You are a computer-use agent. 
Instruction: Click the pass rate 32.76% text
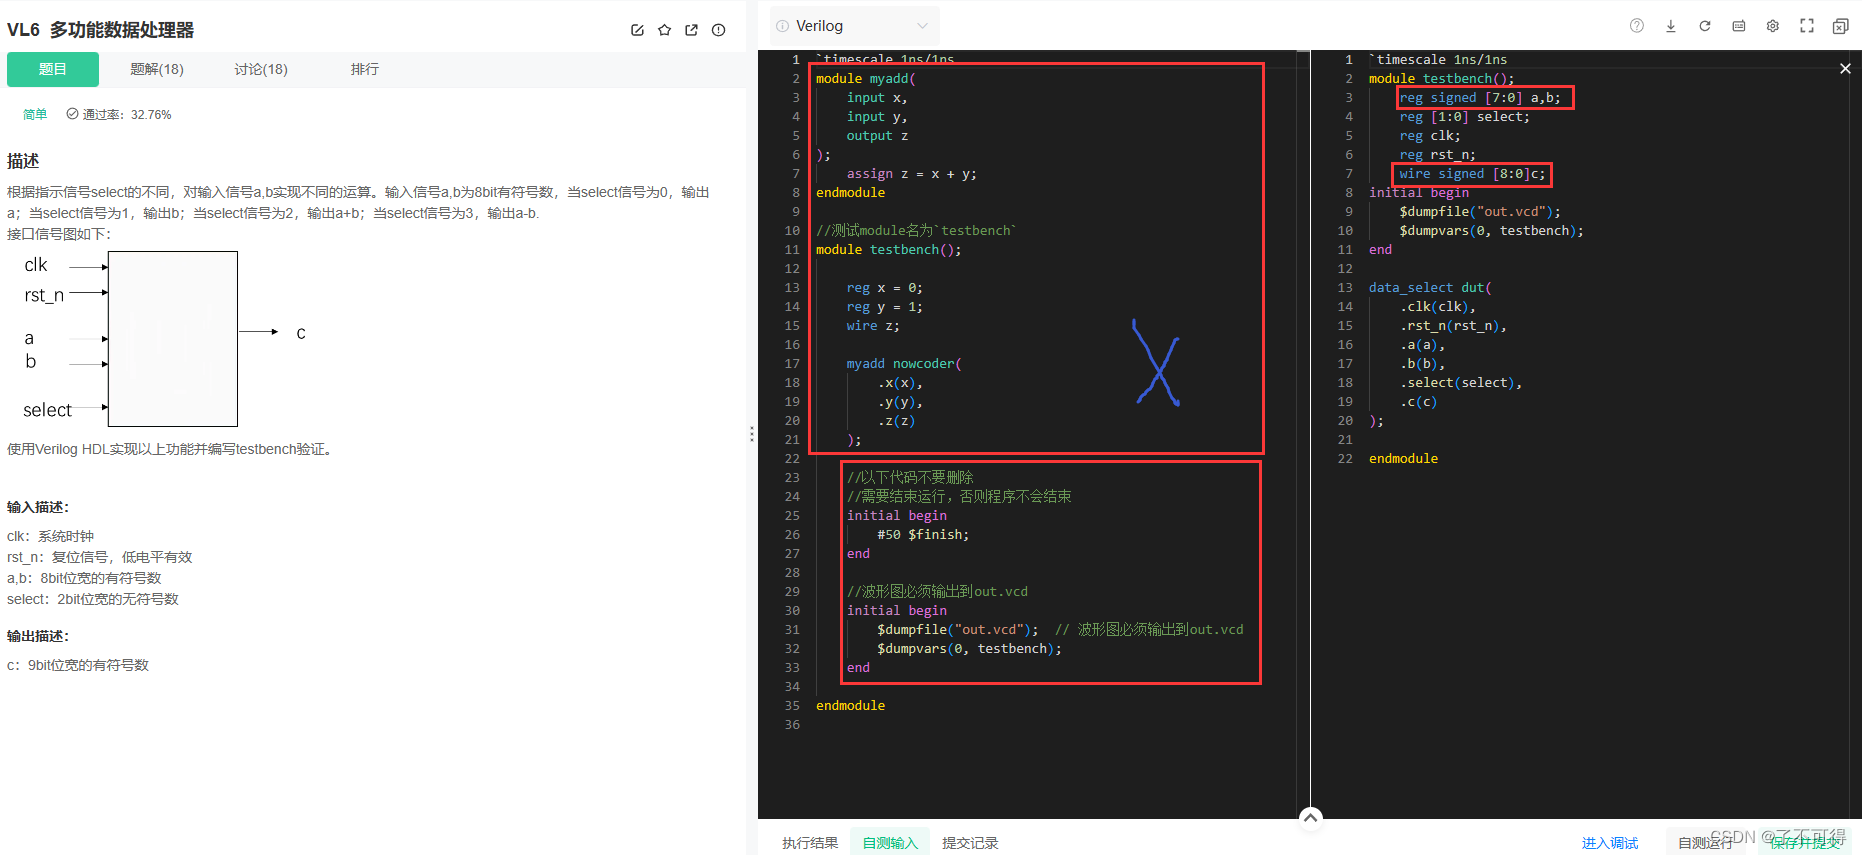[x=126, y=115]
